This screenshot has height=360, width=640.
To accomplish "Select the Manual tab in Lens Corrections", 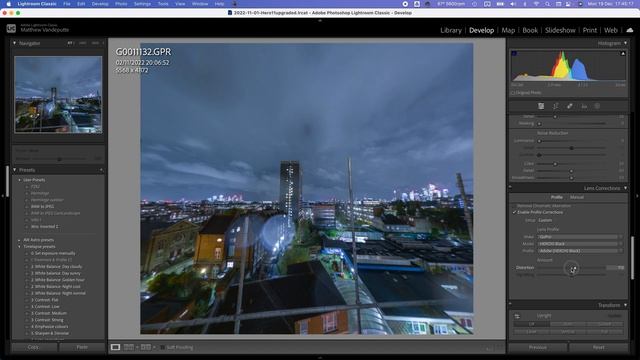I will click(577, 197).
